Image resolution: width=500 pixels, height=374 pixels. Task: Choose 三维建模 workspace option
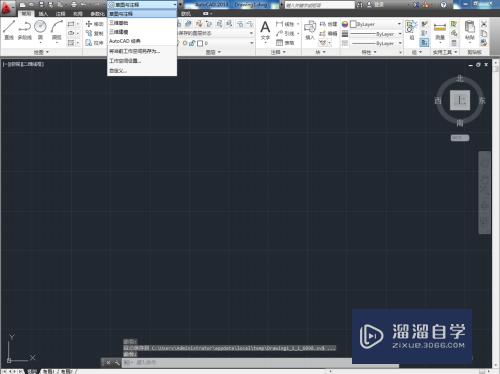[142, 32]
